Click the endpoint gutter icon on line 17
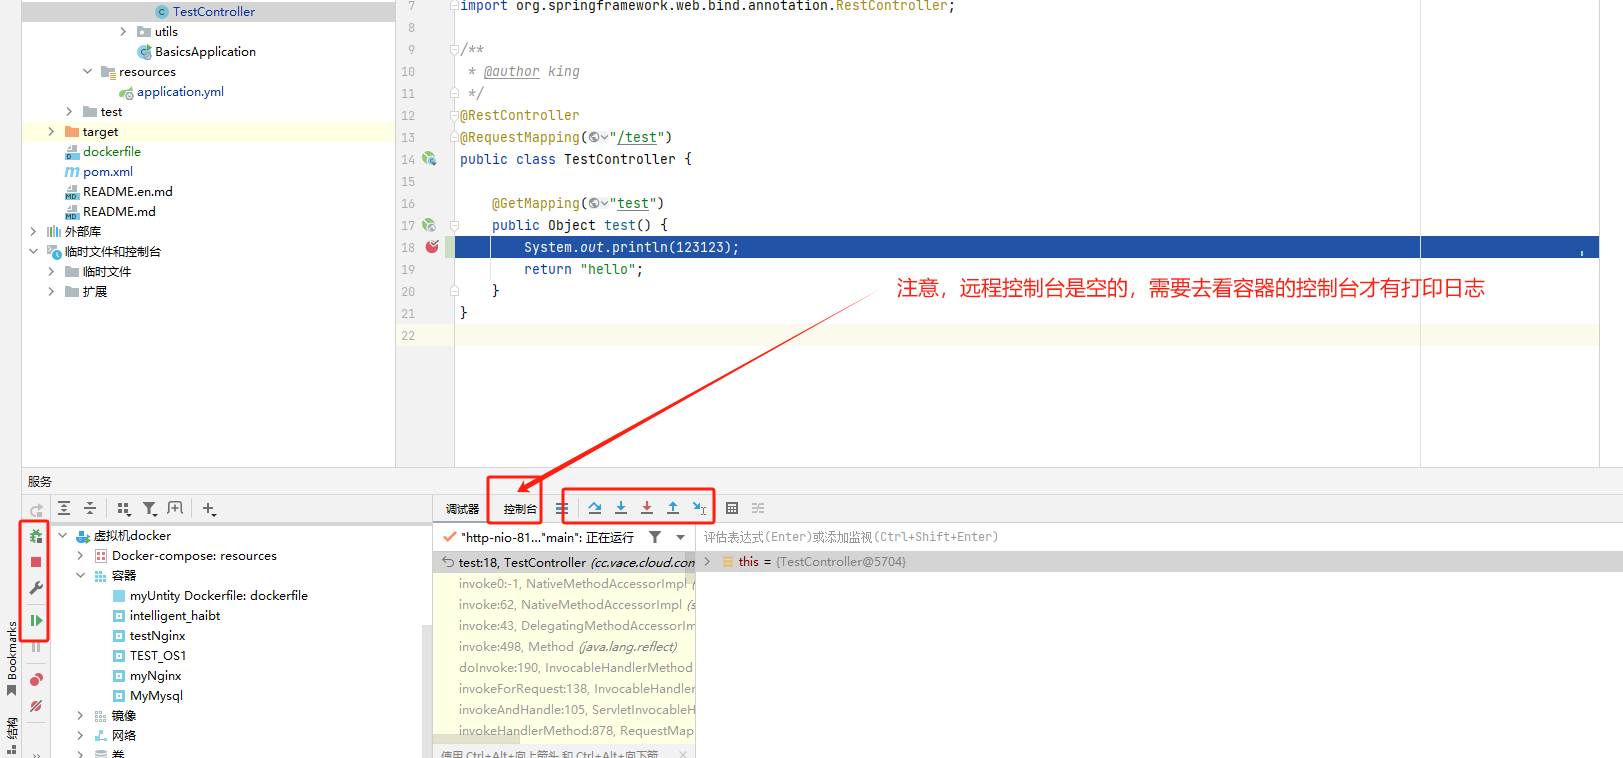 point(429,225)
